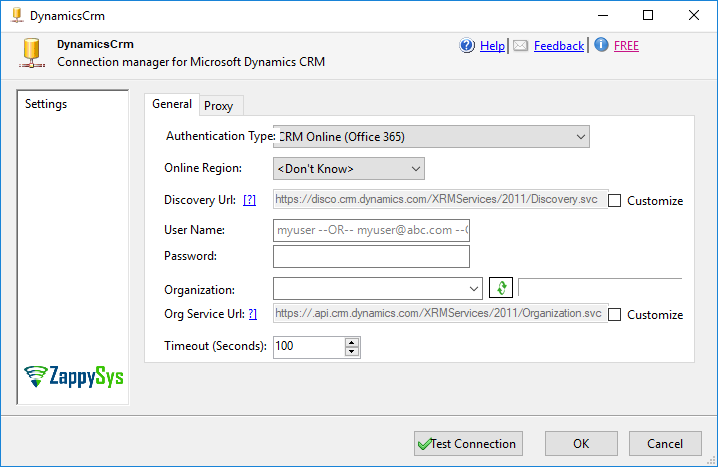Open the Online Region dropdown

pos(349,168)
